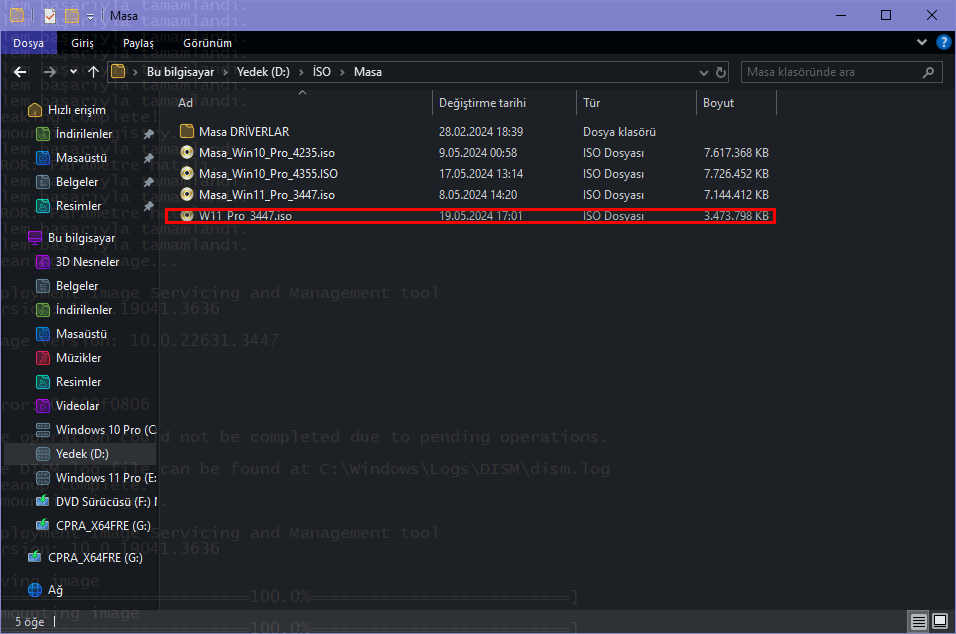The image size is (956, 634).
Task: Open the Paylaş ribbon tab
Action: pos(138,43)
